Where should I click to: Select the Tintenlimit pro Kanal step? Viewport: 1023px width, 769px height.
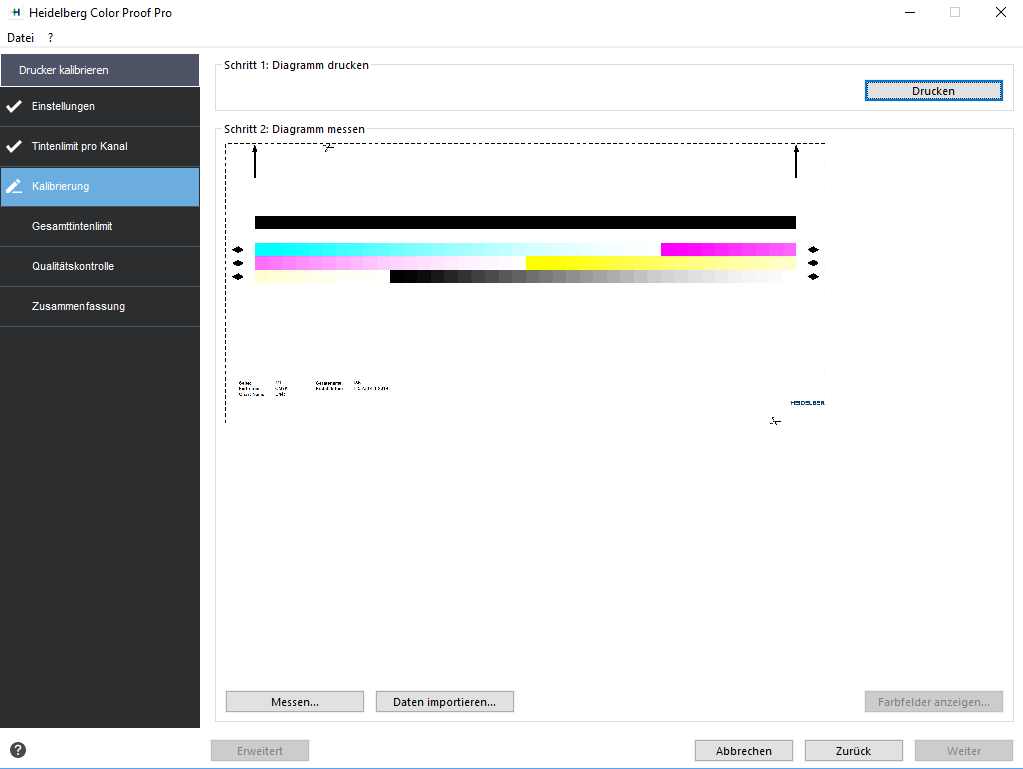[x=100, y=146]
